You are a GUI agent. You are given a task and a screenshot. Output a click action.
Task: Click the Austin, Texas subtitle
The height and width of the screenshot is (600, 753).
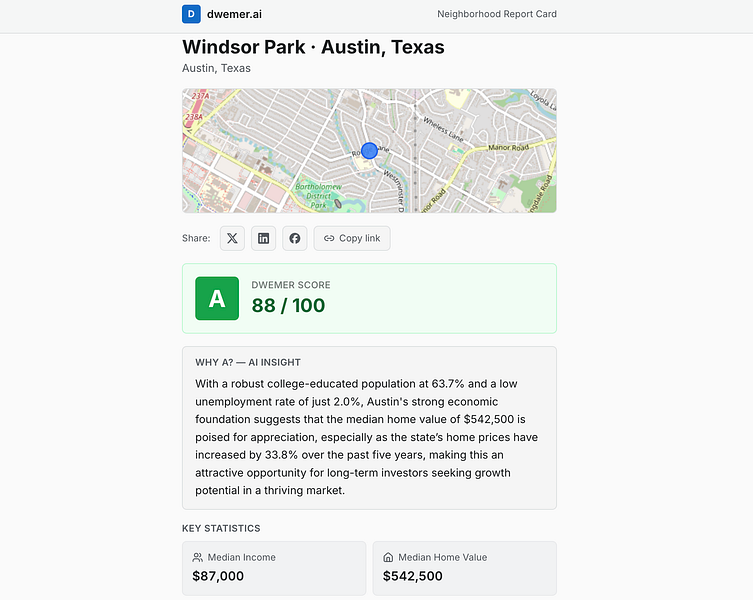216,68
